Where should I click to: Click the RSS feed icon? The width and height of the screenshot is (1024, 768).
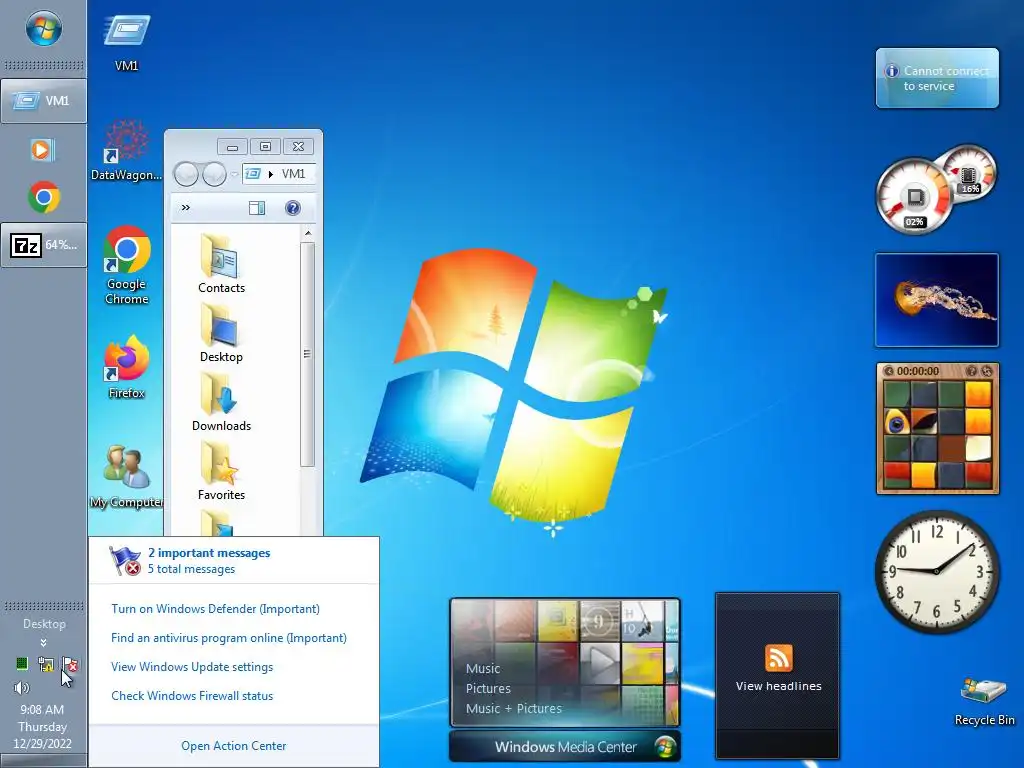[x=778, y=658]
